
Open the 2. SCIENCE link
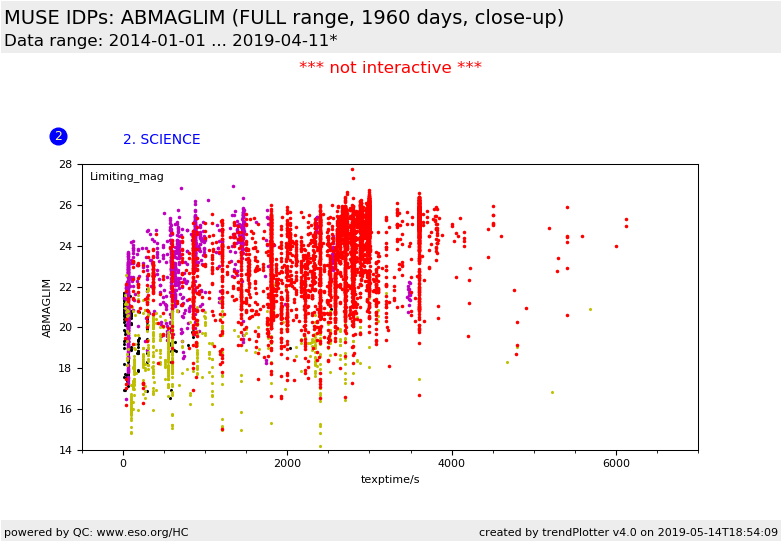coord(161,140)
